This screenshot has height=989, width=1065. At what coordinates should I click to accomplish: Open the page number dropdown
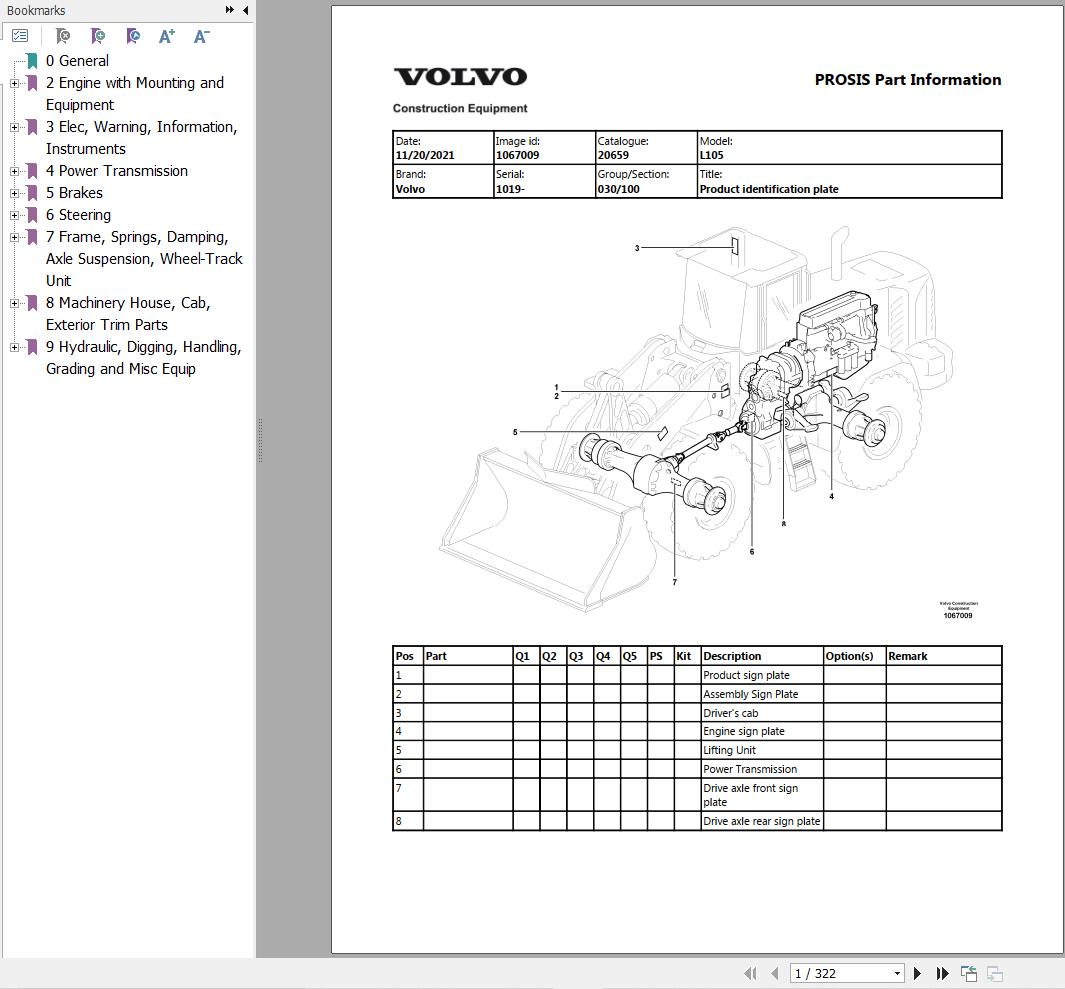click(897, 973)
